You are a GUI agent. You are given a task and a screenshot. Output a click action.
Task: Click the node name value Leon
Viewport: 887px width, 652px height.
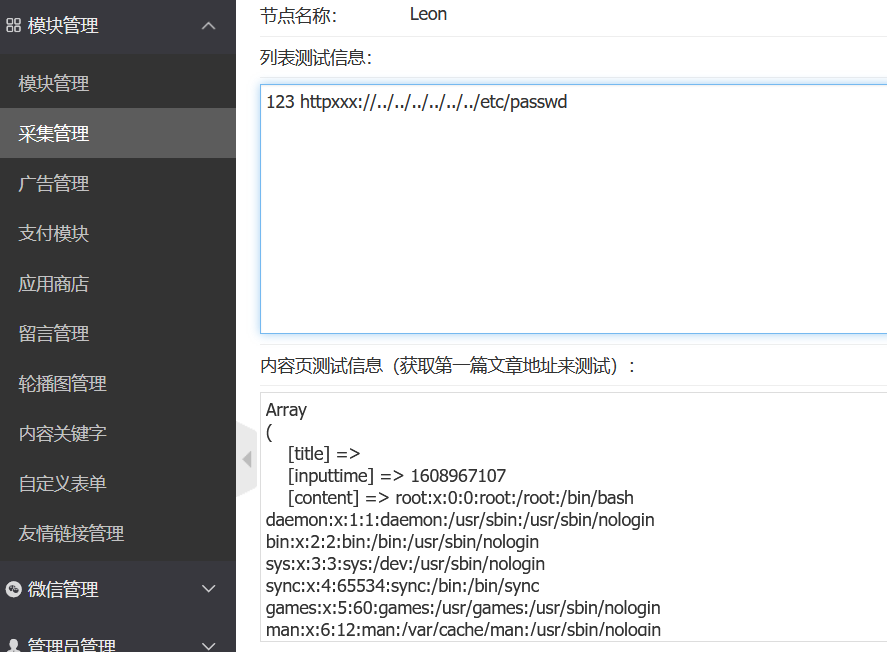428,14
